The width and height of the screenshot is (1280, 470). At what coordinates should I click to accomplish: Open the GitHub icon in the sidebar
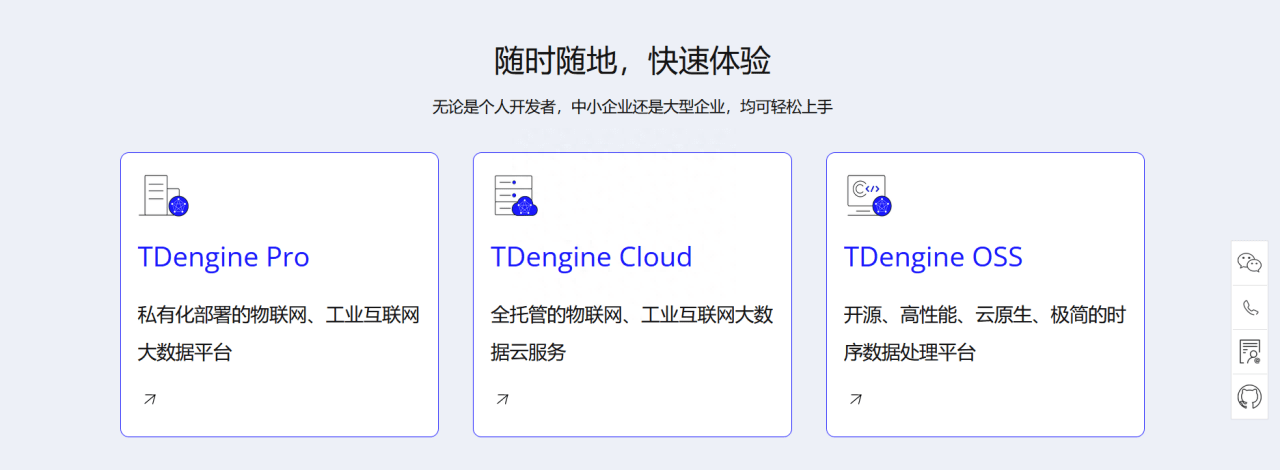tap(1249, 397)
